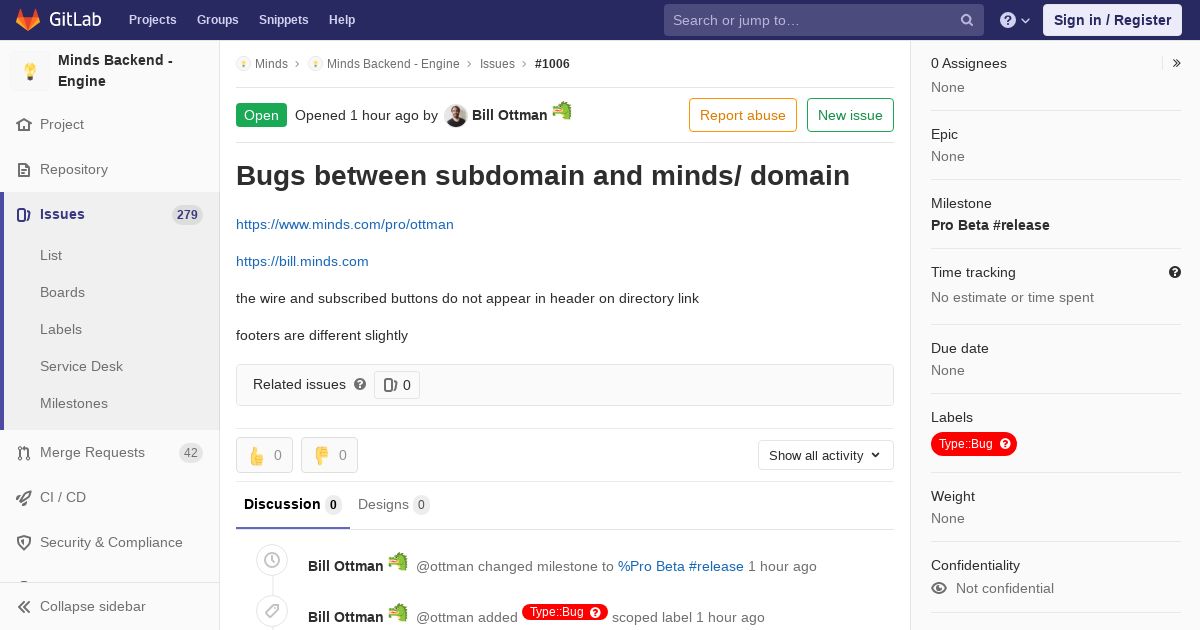Click the clock icon on milestone activity
This screenshot has width=1200, height=630.
272,561
